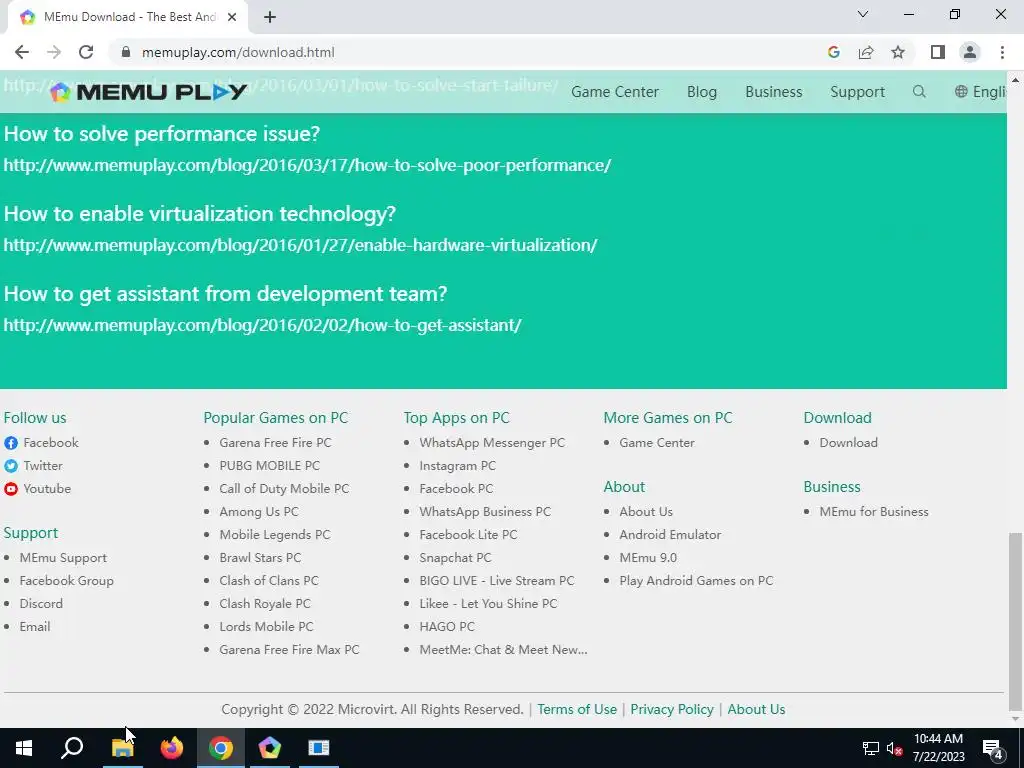Screen dimensions: 1024x768
Task: Open Business nav menu item
Action: tap(773, 92)
